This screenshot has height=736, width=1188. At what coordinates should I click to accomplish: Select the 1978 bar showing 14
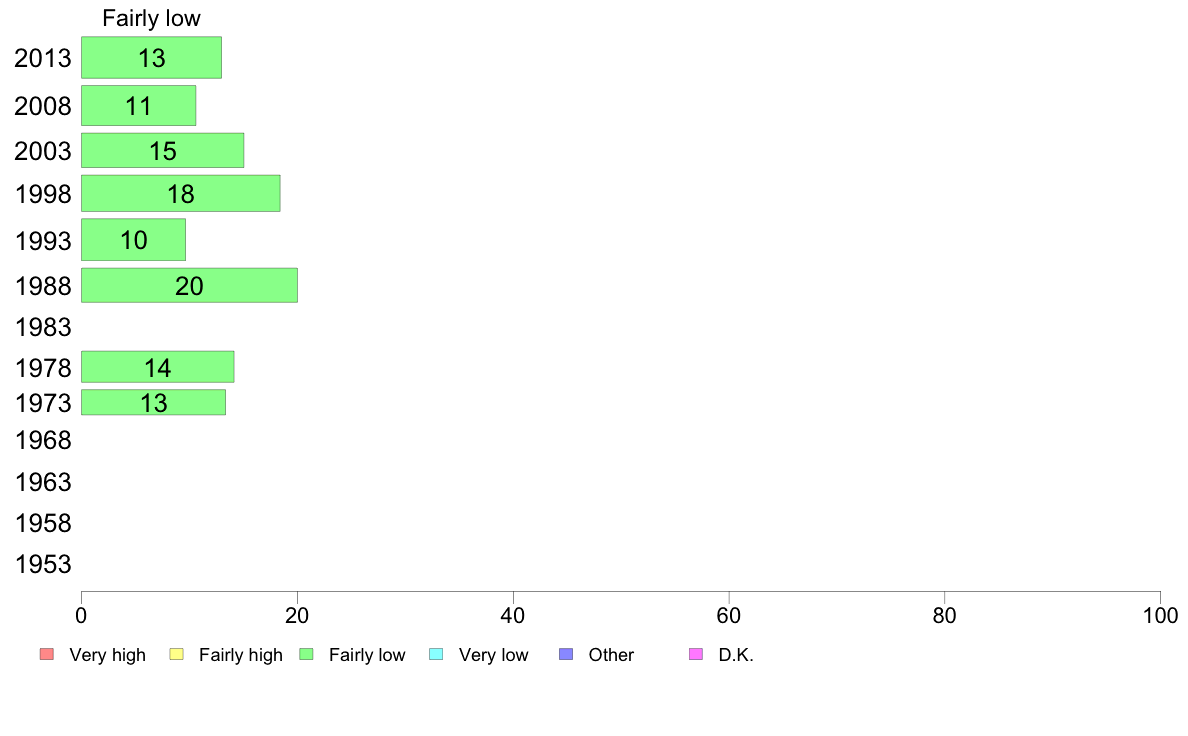point(158,367)
